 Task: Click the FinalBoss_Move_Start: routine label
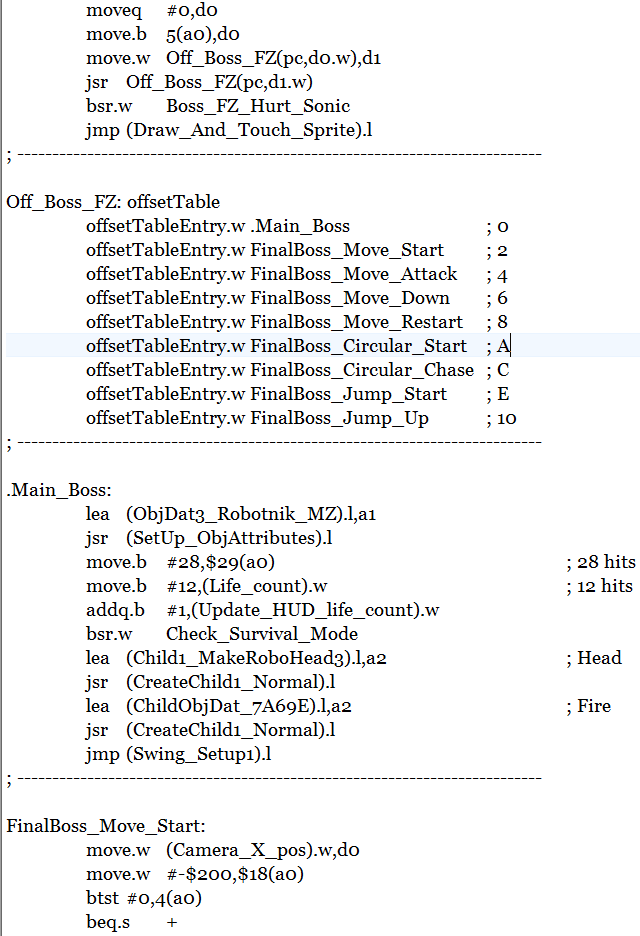point(106,826)
